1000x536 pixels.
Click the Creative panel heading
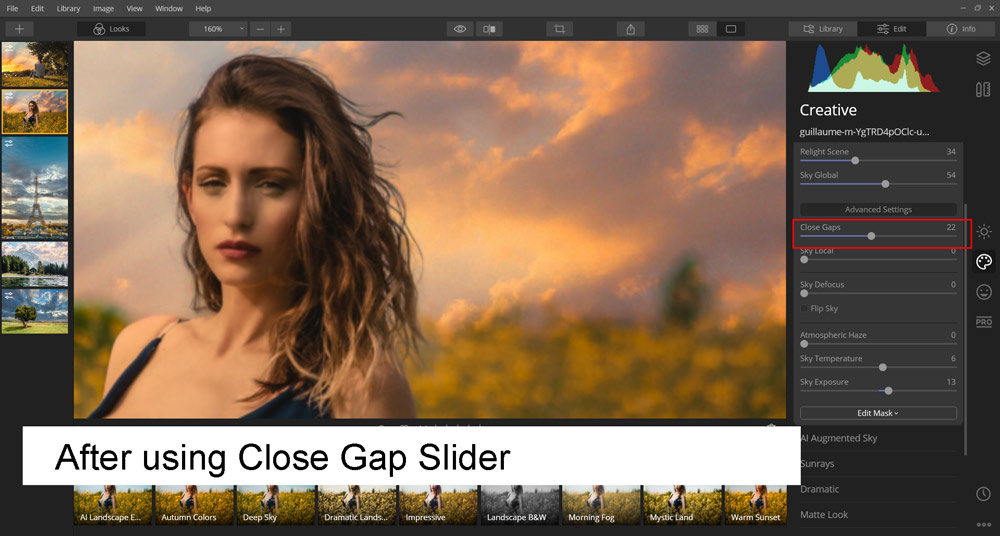click(x=828, y=110)
